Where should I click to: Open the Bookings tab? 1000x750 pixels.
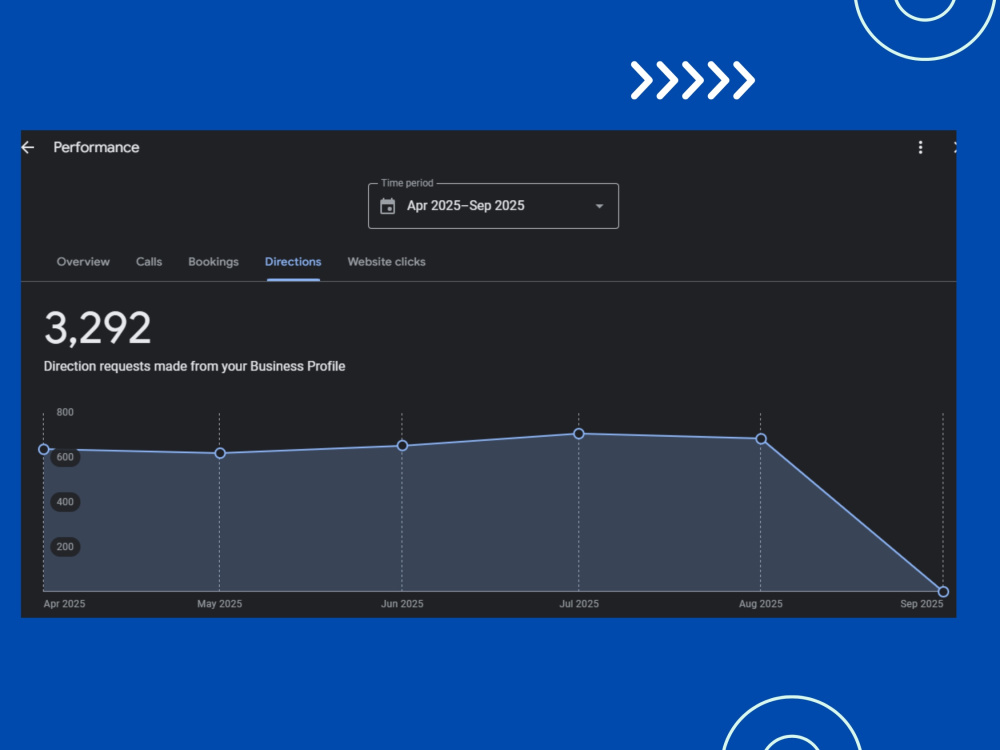pyautogui.click(x=213, y=262)
